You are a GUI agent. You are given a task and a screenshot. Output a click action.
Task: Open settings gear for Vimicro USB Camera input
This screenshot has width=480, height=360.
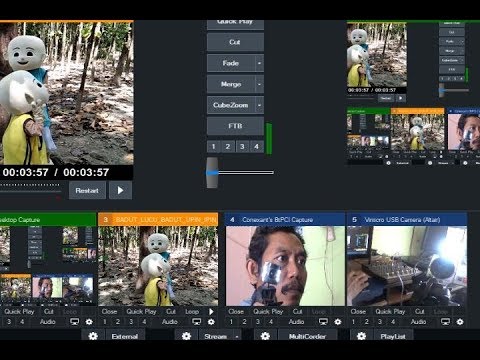coord(460,322)
